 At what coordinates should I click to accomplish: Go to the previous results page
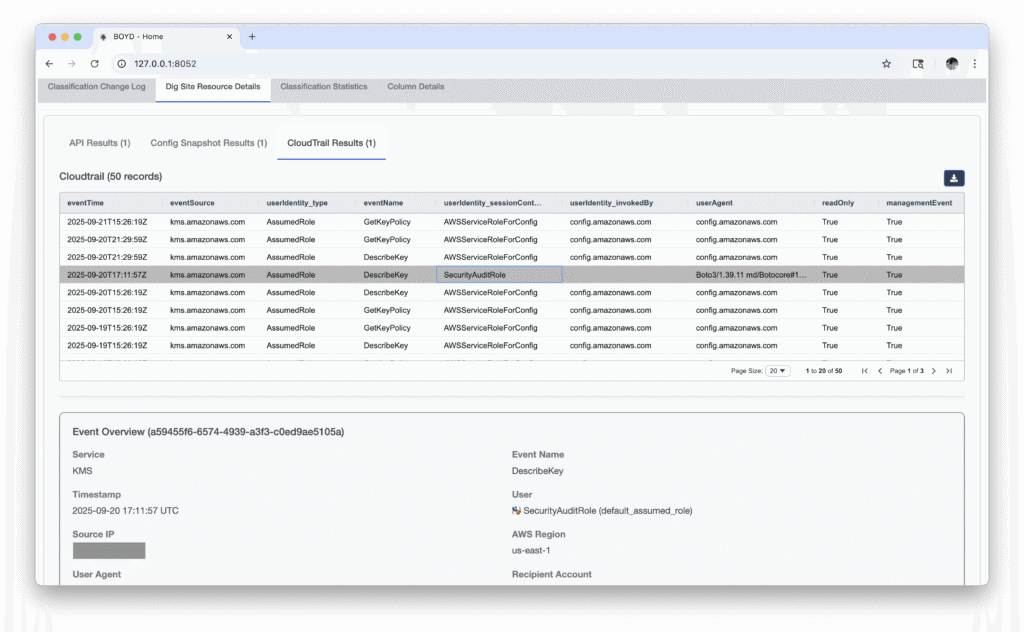(880, 371)
